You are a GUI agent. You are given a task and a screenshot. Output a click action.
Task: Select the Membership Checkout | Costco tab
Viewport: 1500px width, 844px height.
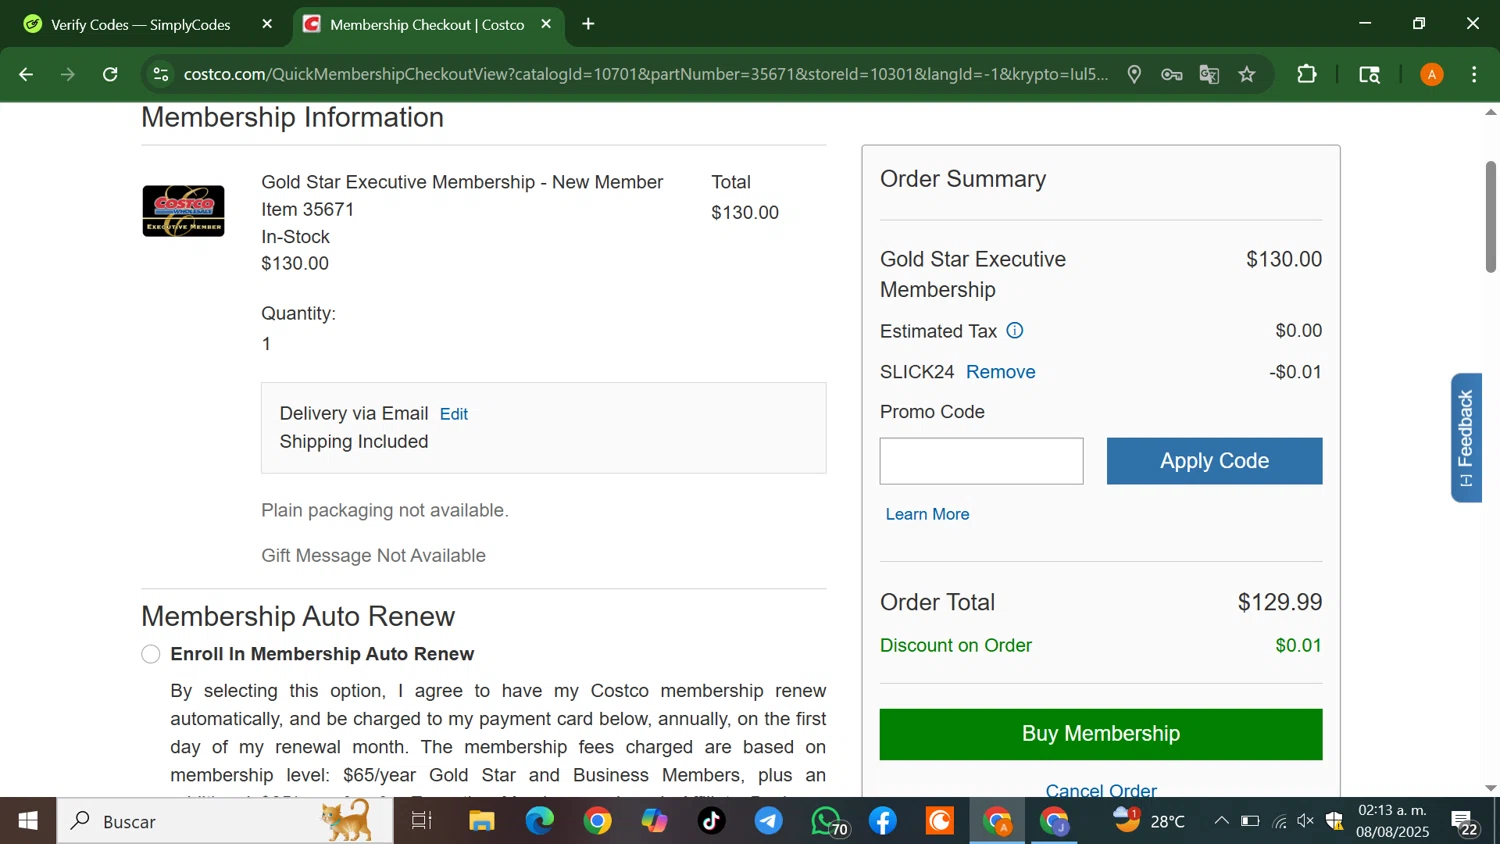[x=427, y=24]
